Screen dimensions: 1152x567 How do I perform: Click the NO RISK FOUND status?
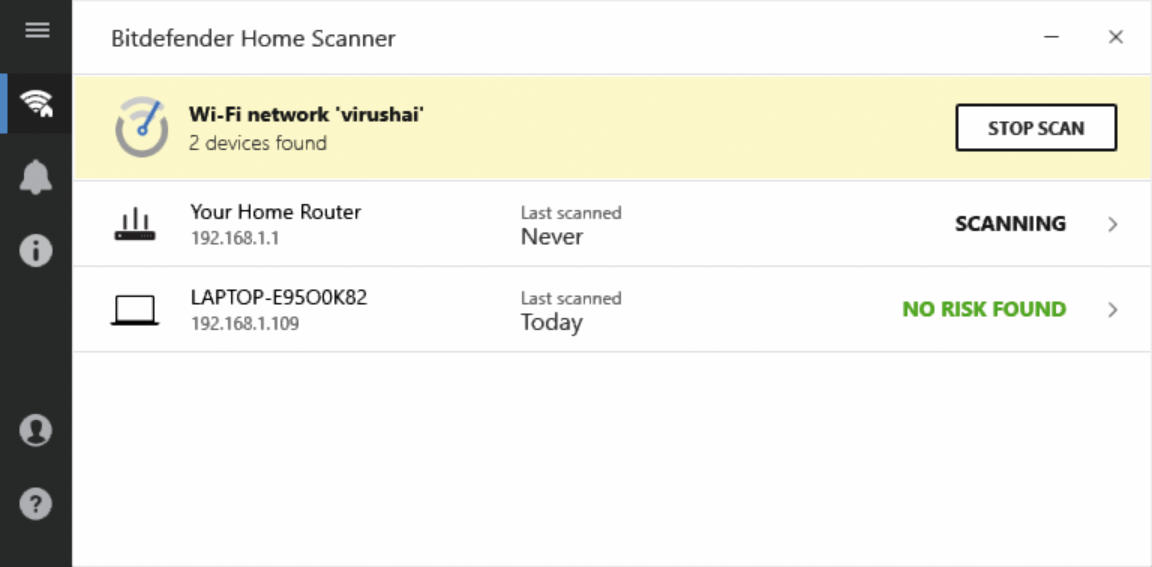click(x=984, y=309)
